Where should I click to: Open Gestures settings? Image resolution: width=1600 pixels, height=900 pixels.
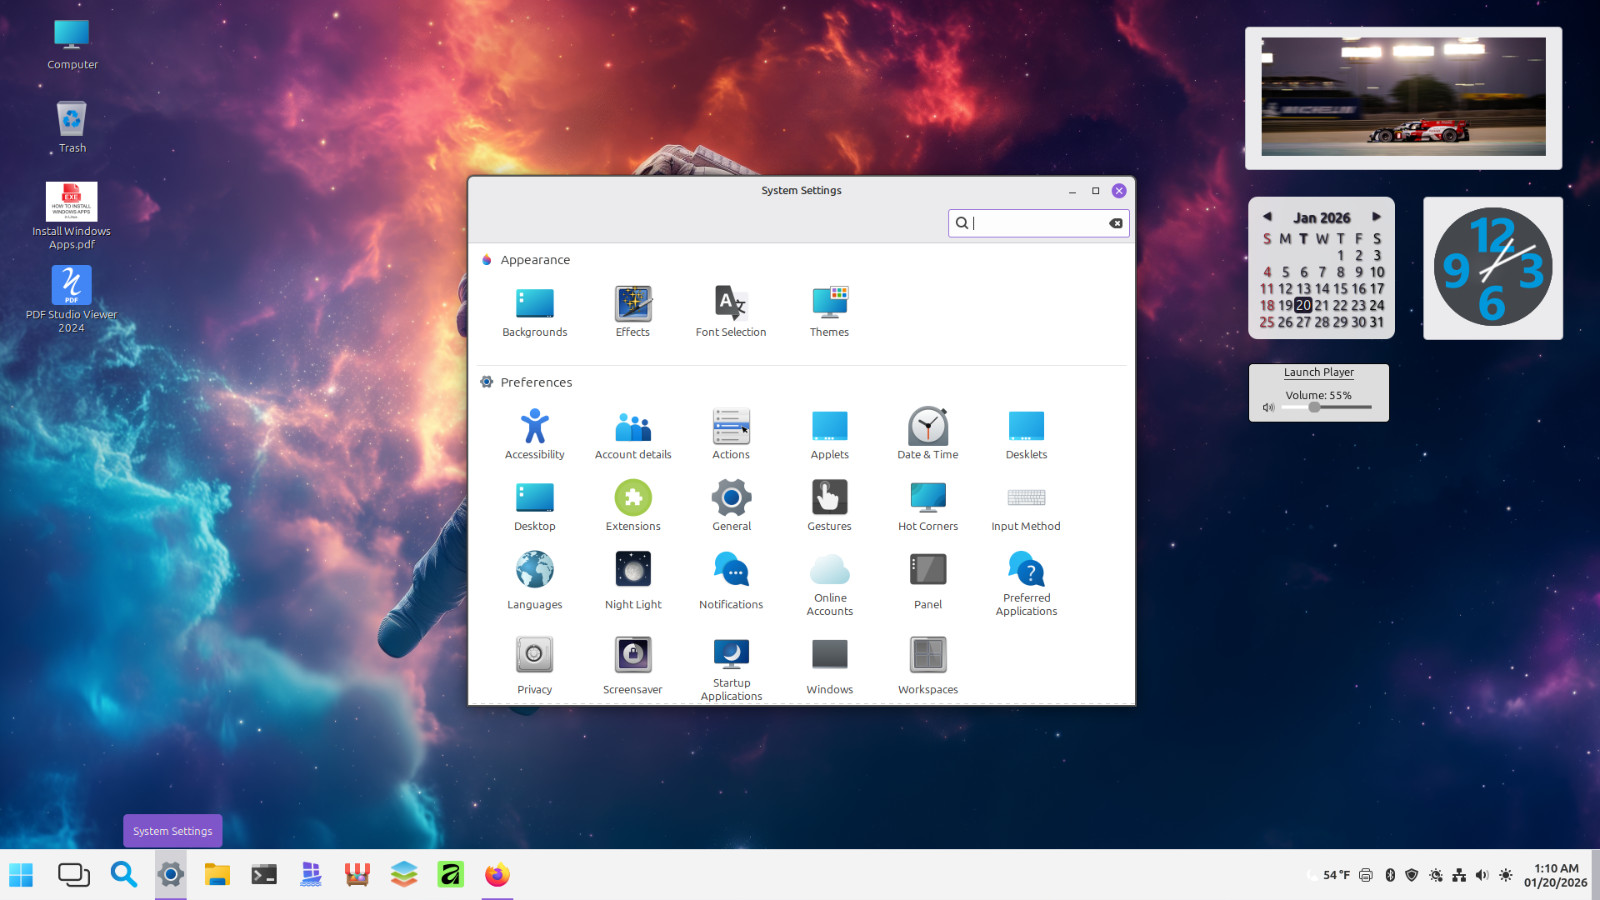(829, 506)
